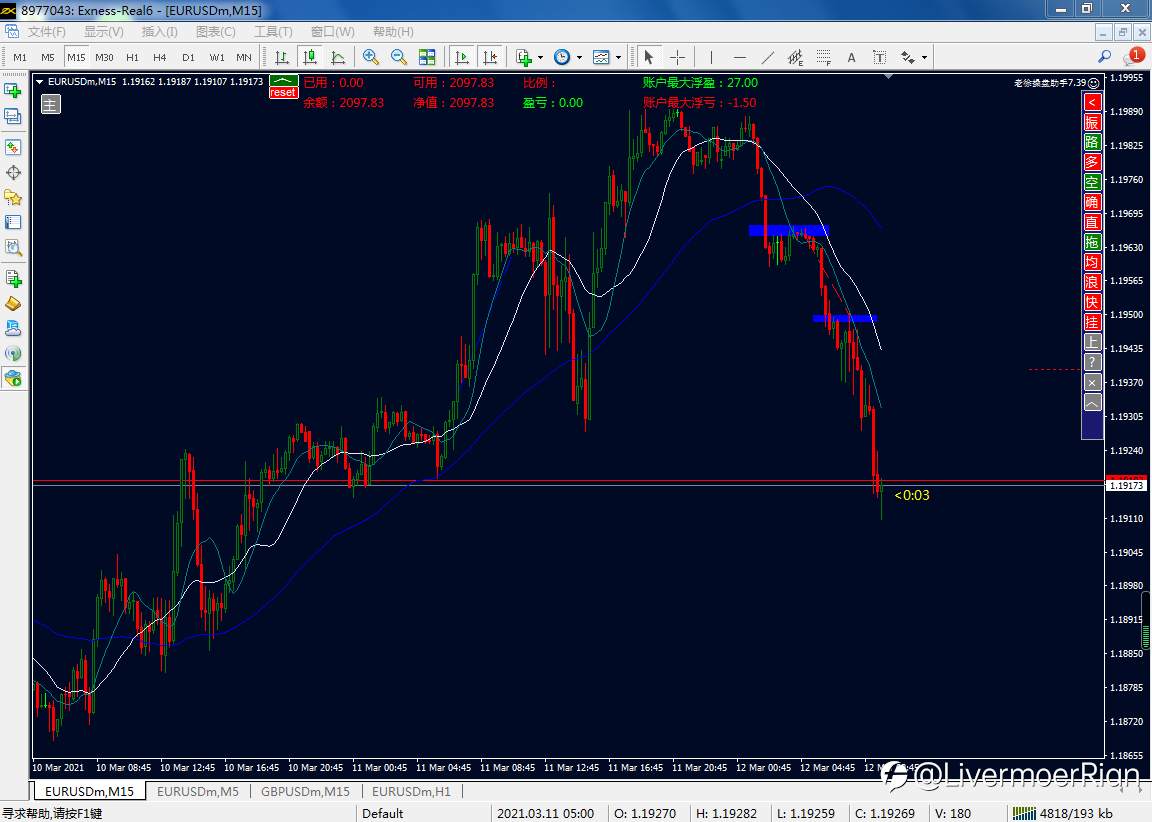
Task: Open MetaEditor yellow book icon
Action: click(x=13, y=303)
